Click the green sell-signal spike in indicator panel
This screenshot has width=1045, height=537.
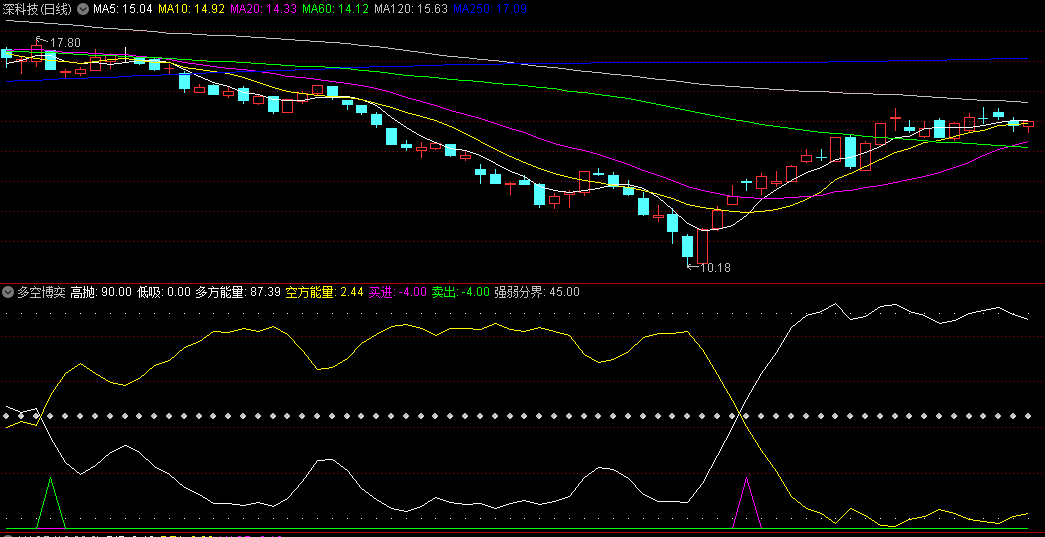coord(51,502)
